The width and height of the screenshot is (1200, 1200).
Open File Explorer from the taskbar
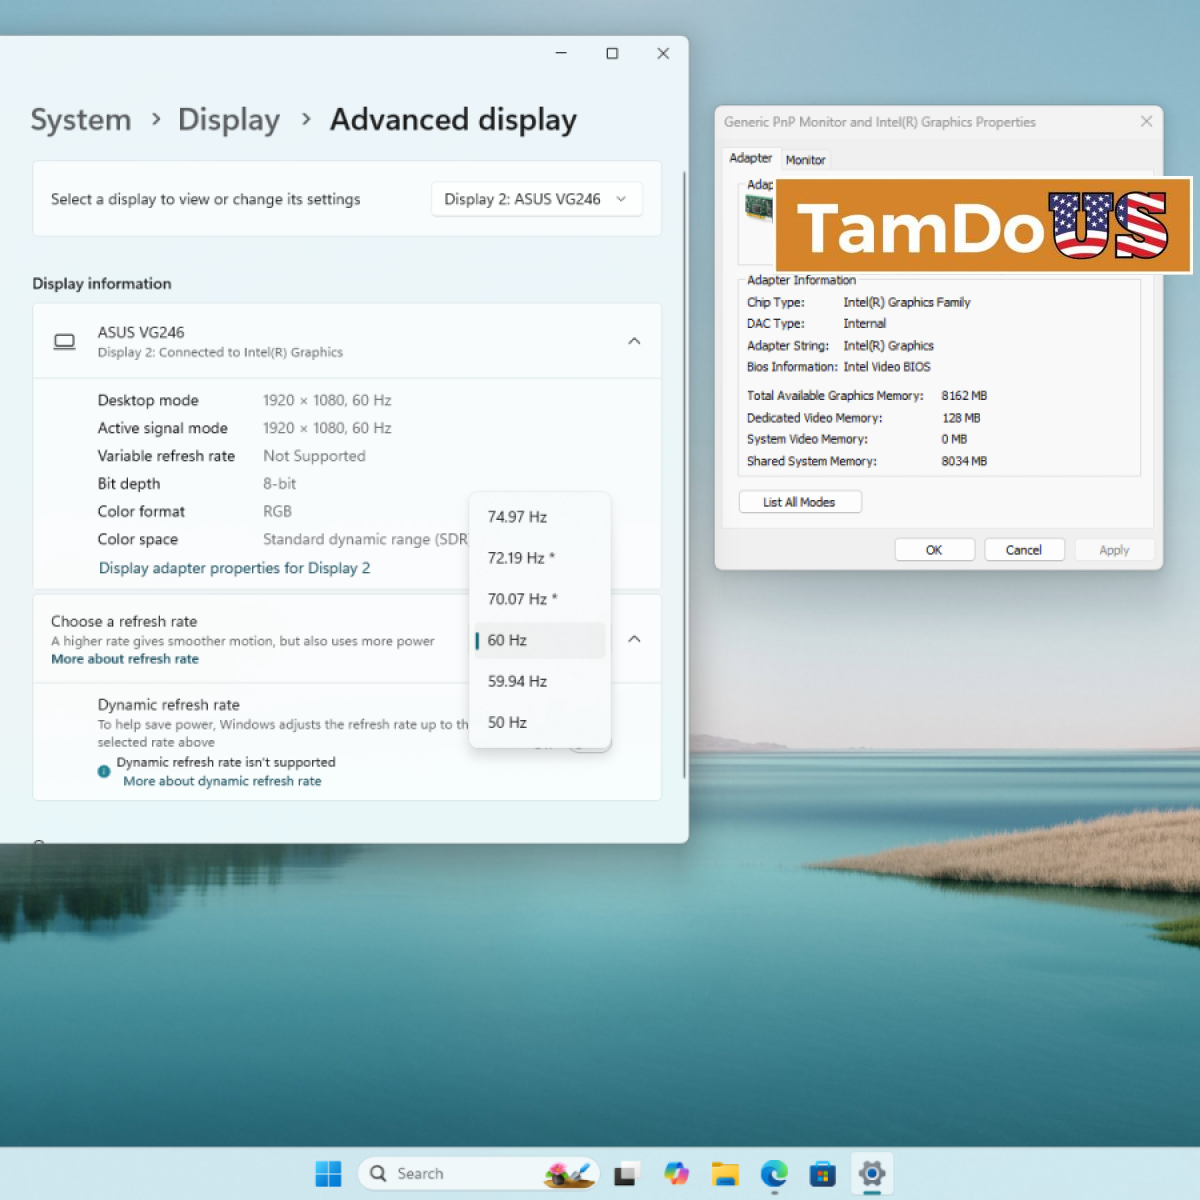tap(725, 1173)
